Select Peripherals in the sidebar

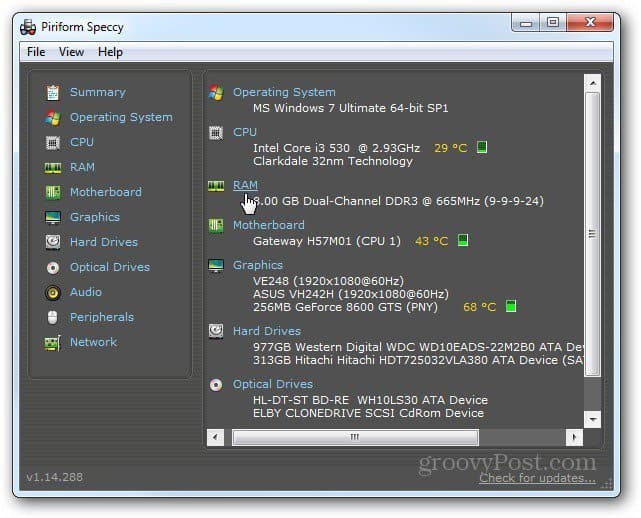pos(102,317)
